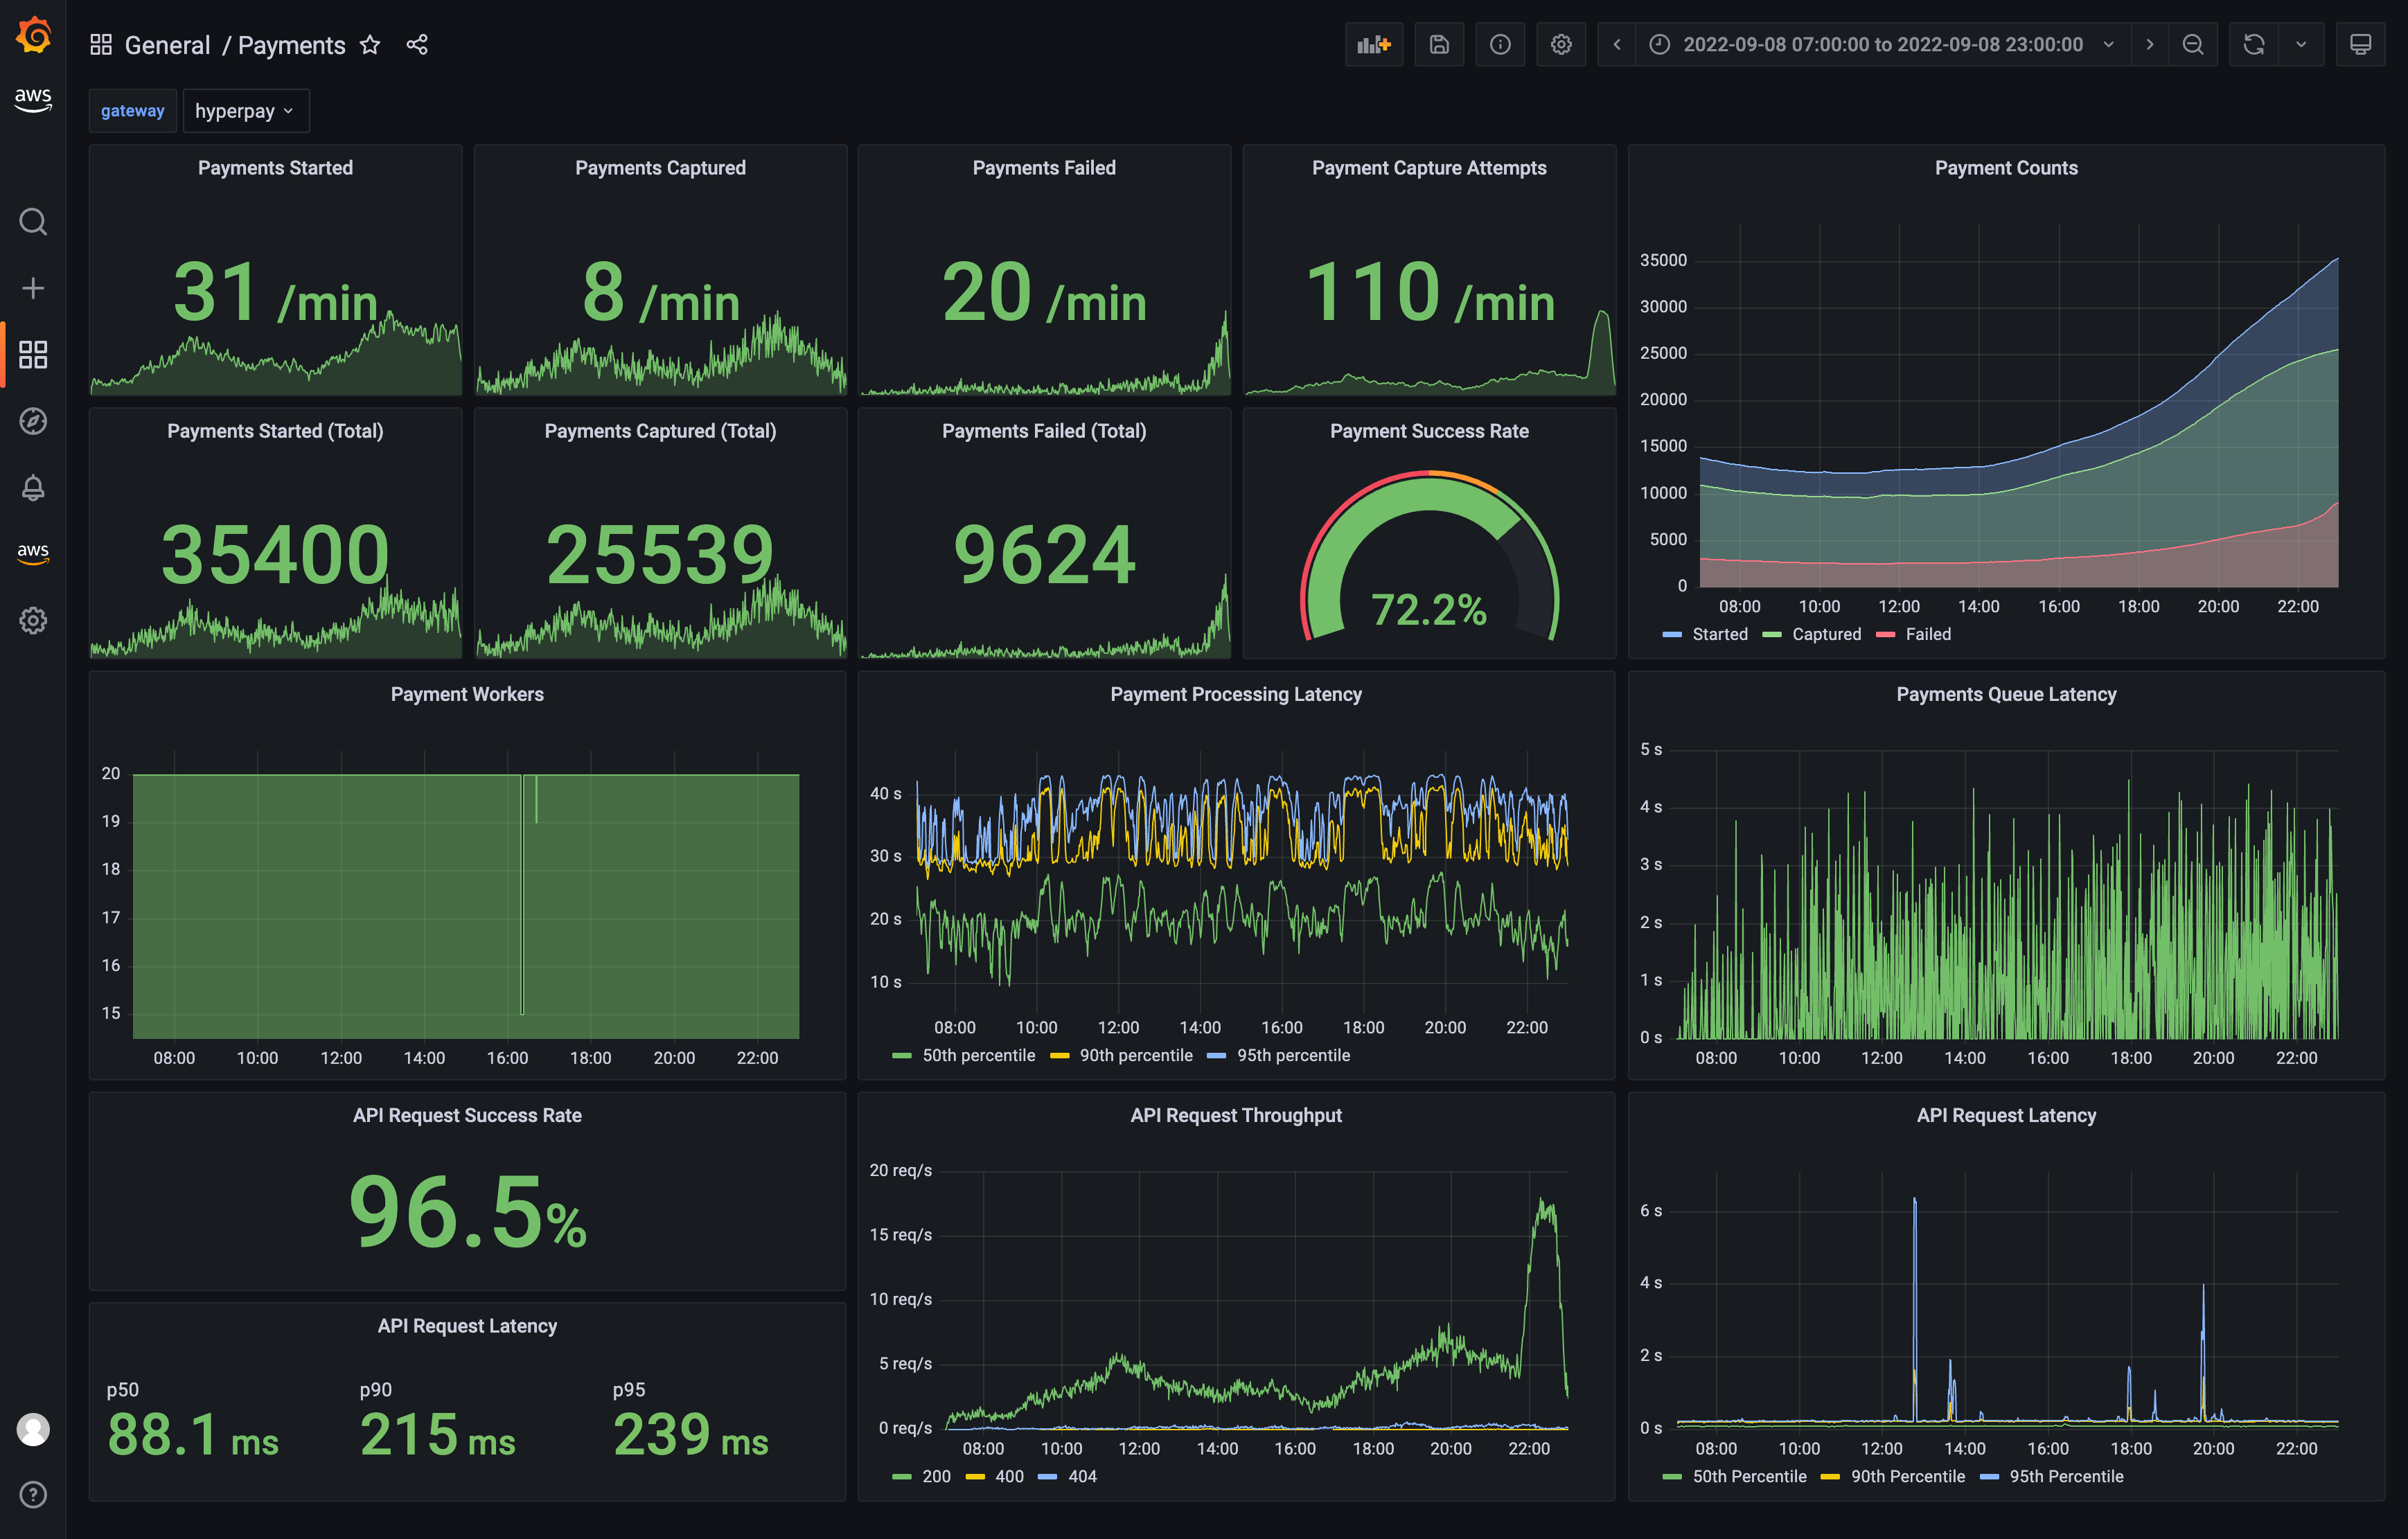Open the Alerting bell icon
This screenshot has height=1539, width=2408.
coord(33,487)
